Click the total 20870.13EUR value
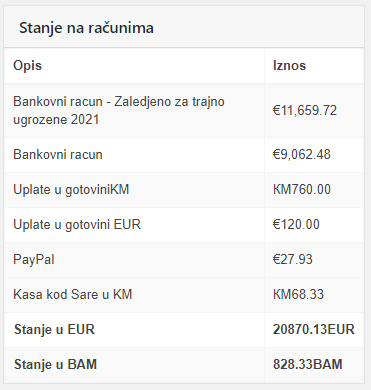The height and width of the screenshot is (390, 371). 314,329
